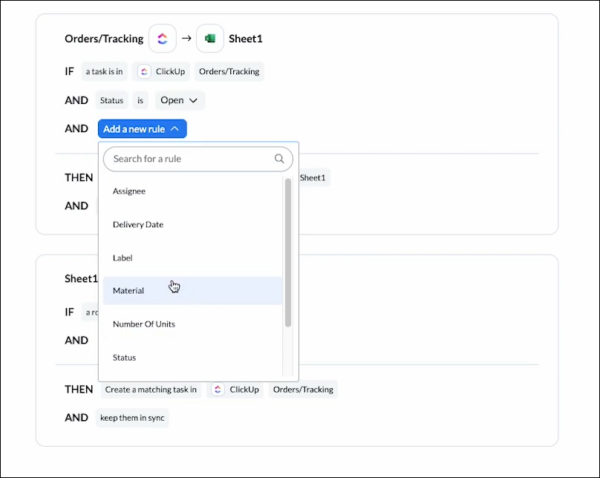Click the ClickUp logo in top card header
600x478 pixels.
point(162,39)
